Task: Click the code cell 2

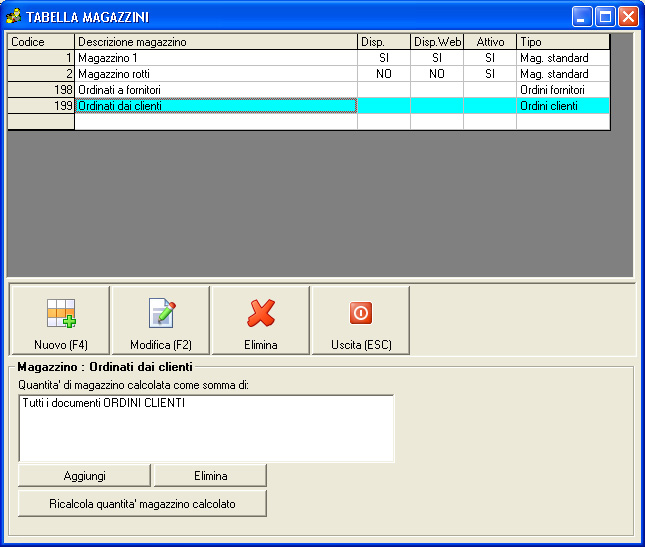Action: pyautogui.click(x=41, y=74)
